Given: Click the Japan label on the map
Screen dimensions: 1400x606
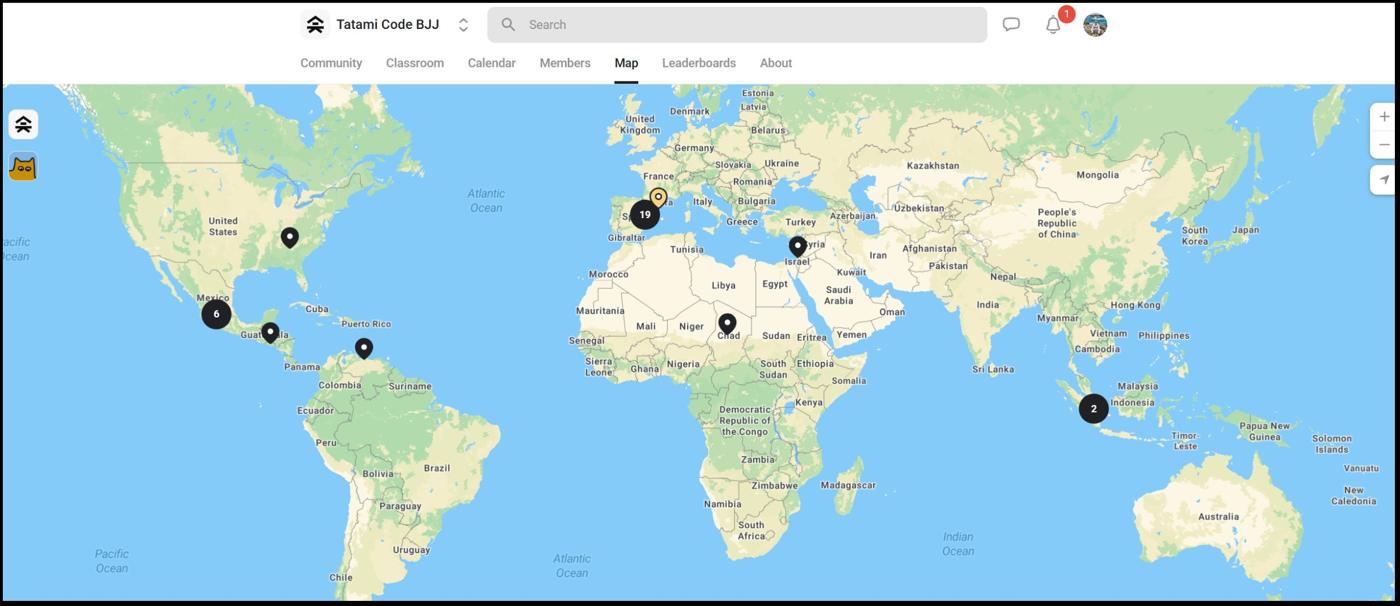Looking at the screenshot, I should click(1245, 230).
